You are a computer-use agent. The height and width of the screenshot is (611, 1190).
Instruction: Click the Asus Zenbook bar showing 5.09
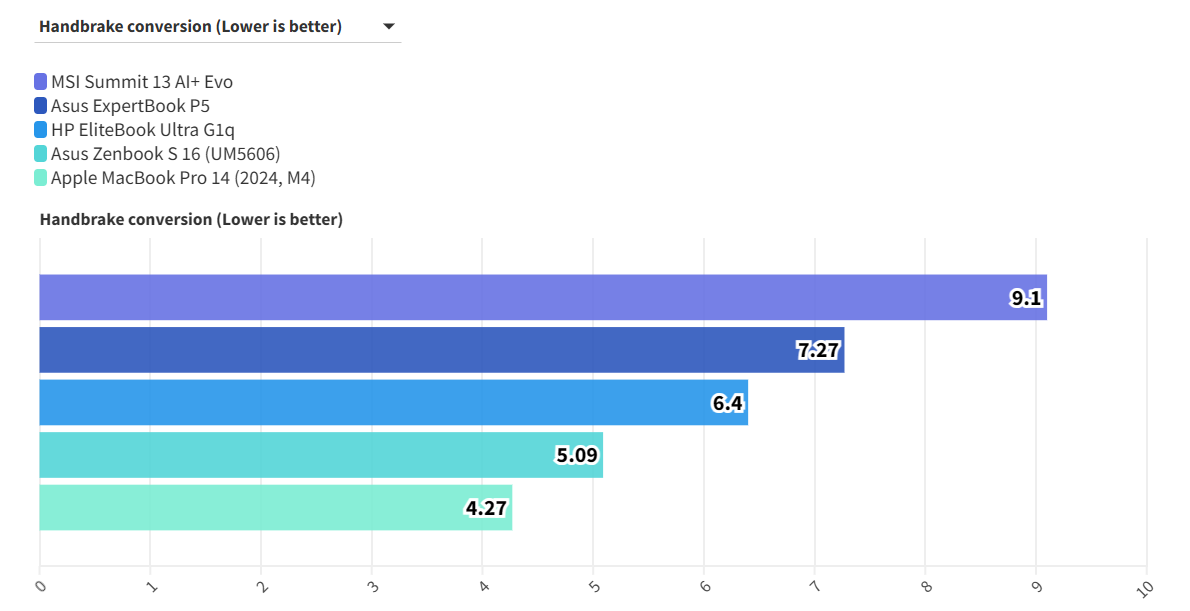tap(300, 455)
